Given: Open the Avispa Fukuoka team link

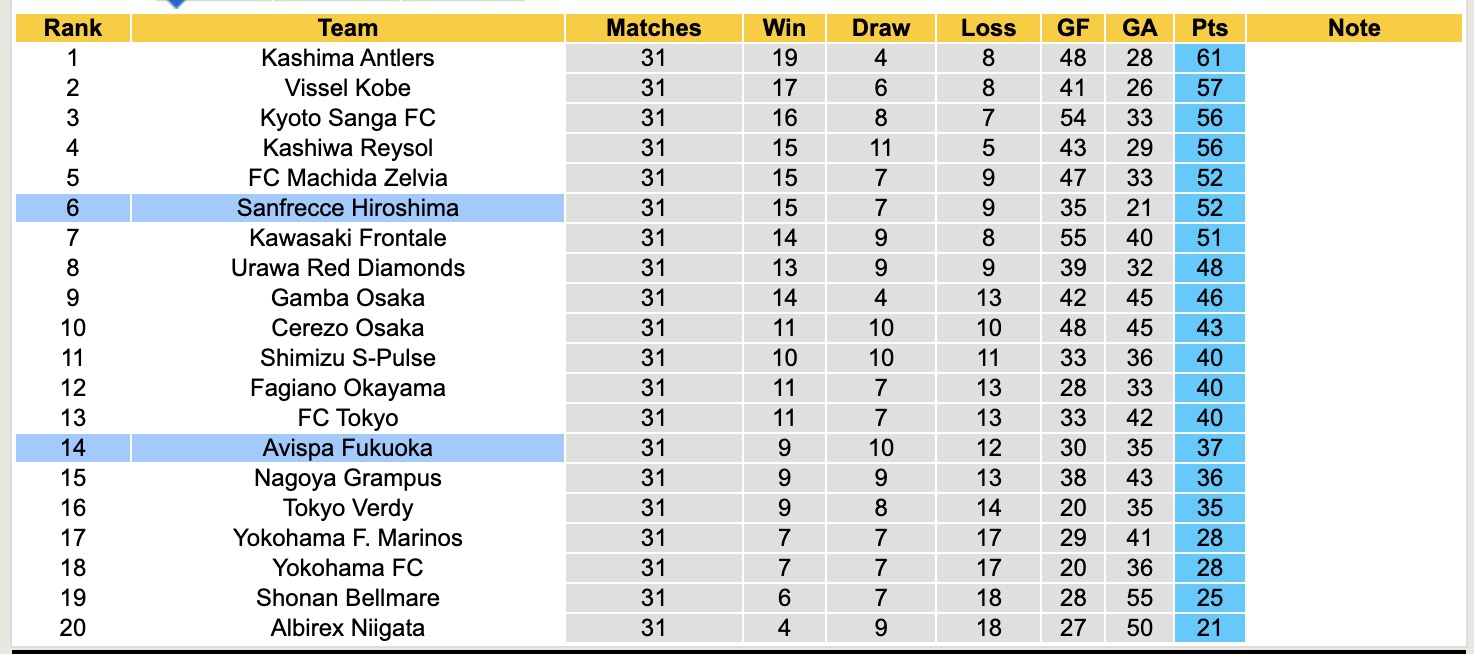Looking at the screenshot, I should click(x=347, y=448).
